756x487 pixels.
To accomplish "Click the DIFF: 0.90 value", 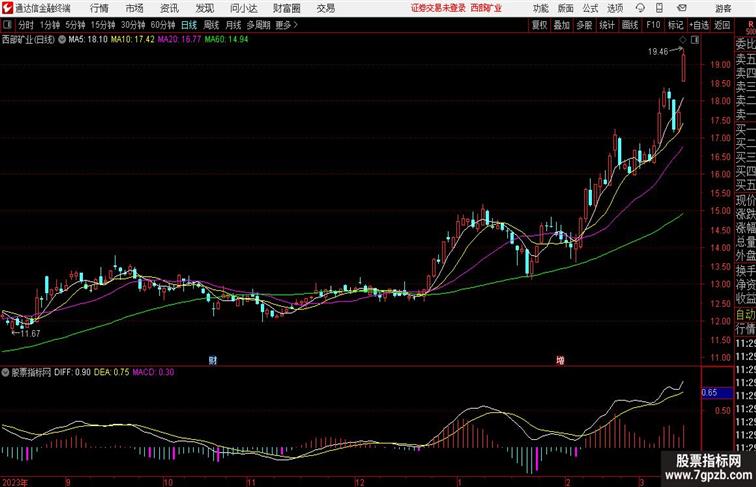I will pyautogui.click(x=72, y=372).
